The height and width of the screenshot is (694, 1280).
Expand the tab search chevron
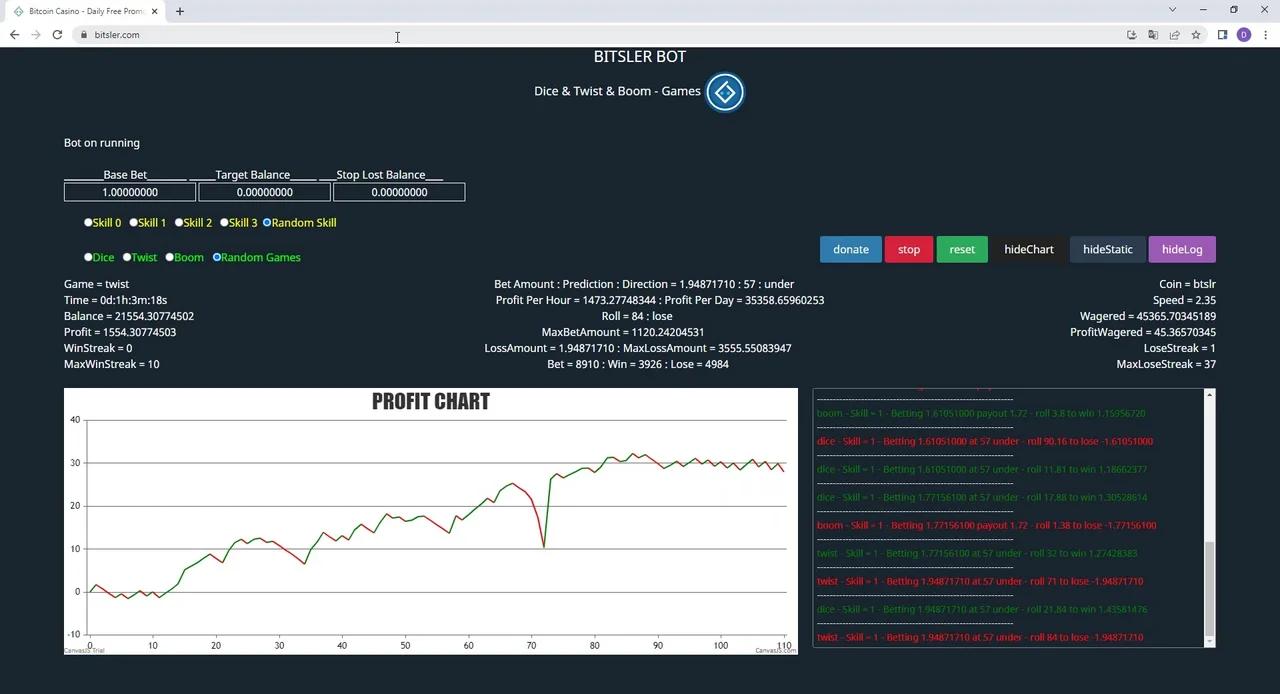[x=1172, y=10]
